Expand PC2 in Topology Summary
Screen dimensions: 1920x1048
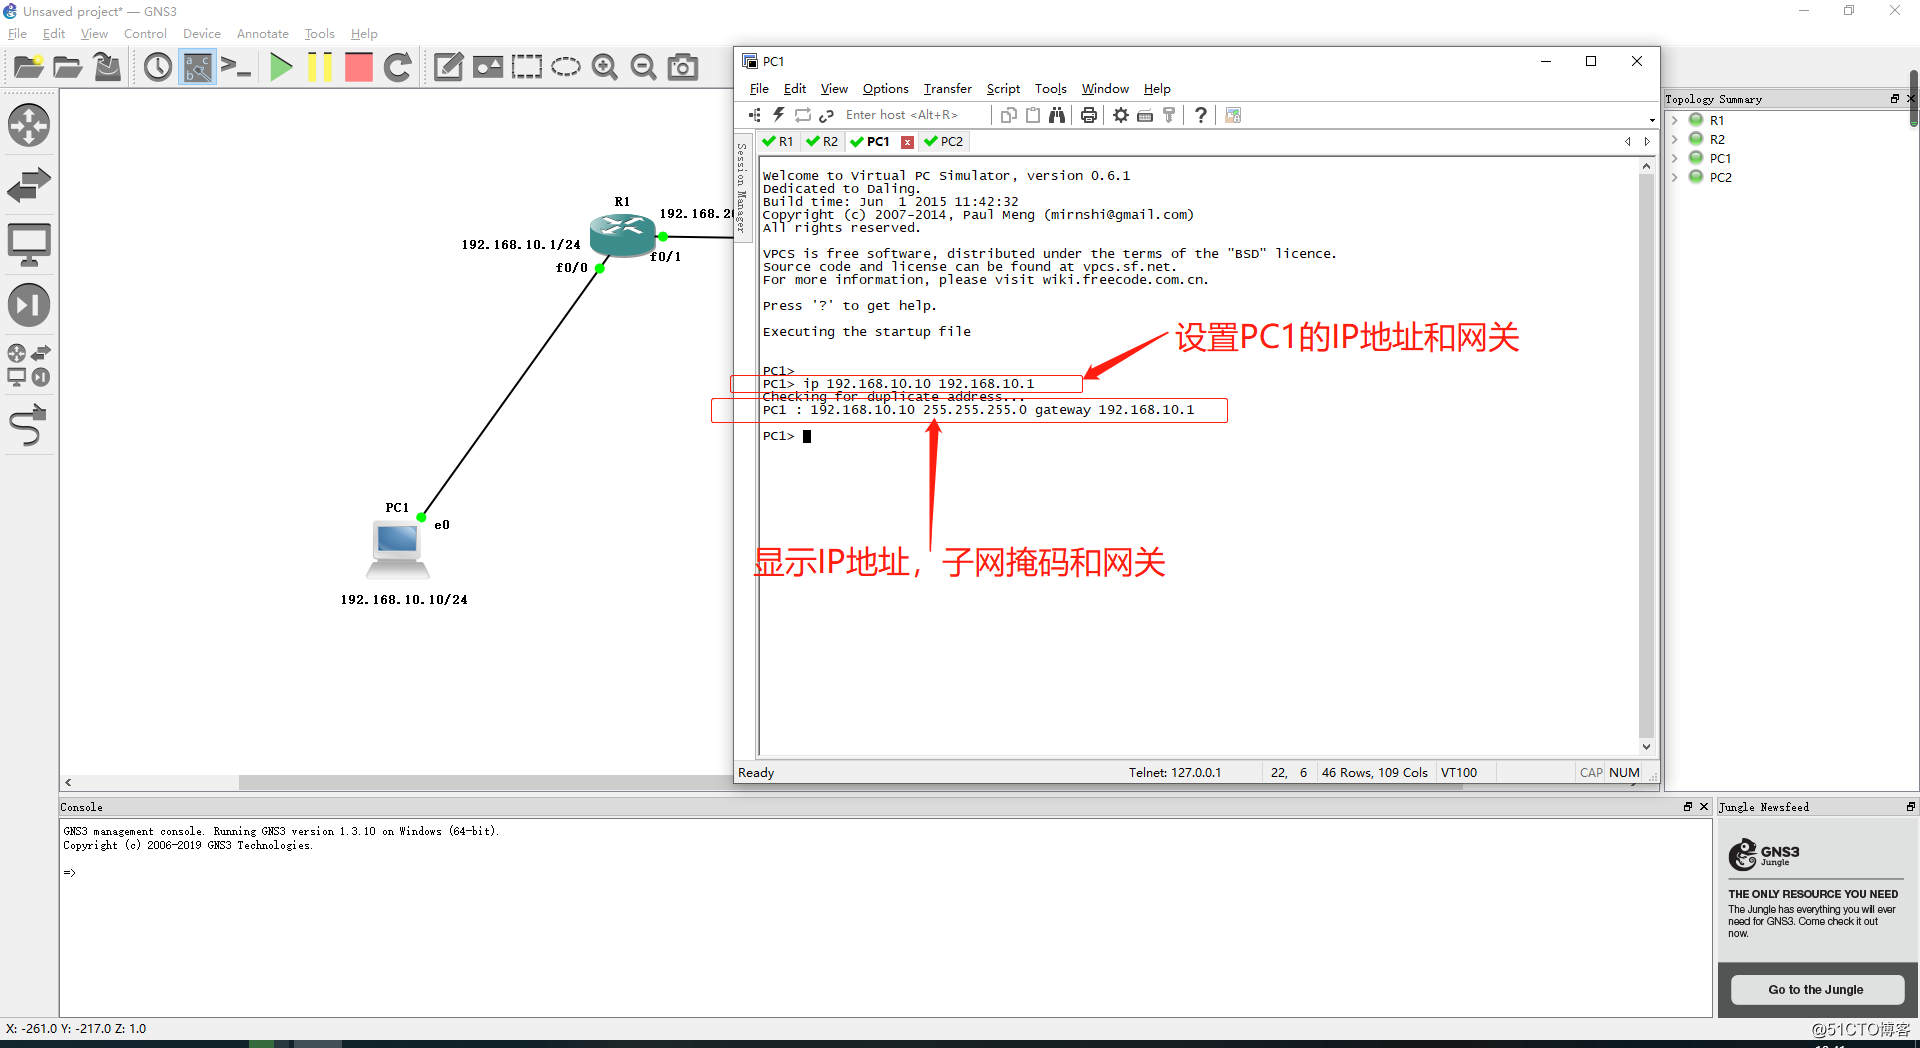click(x=1675, y=177)
